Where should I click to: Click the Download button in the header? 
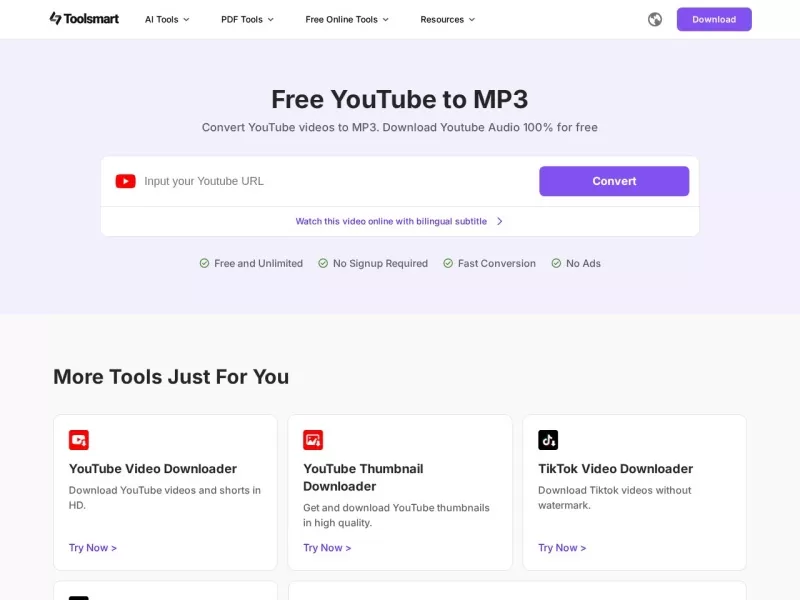click(714, 19)
